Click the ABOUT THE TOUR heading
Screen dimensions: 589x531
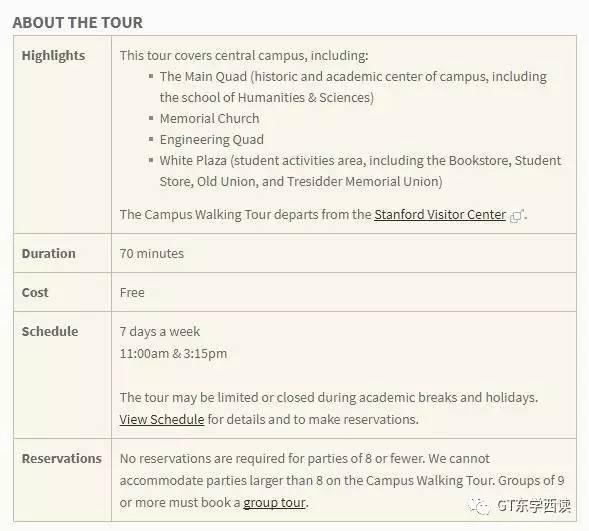[78, 23]
